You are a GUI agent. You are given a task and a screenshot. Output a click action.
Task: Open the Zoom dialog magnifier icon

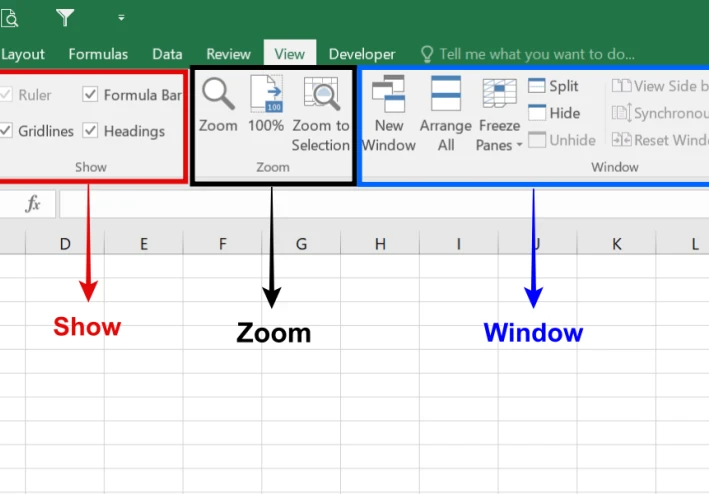pyautogui.click(x=218, y=94)
